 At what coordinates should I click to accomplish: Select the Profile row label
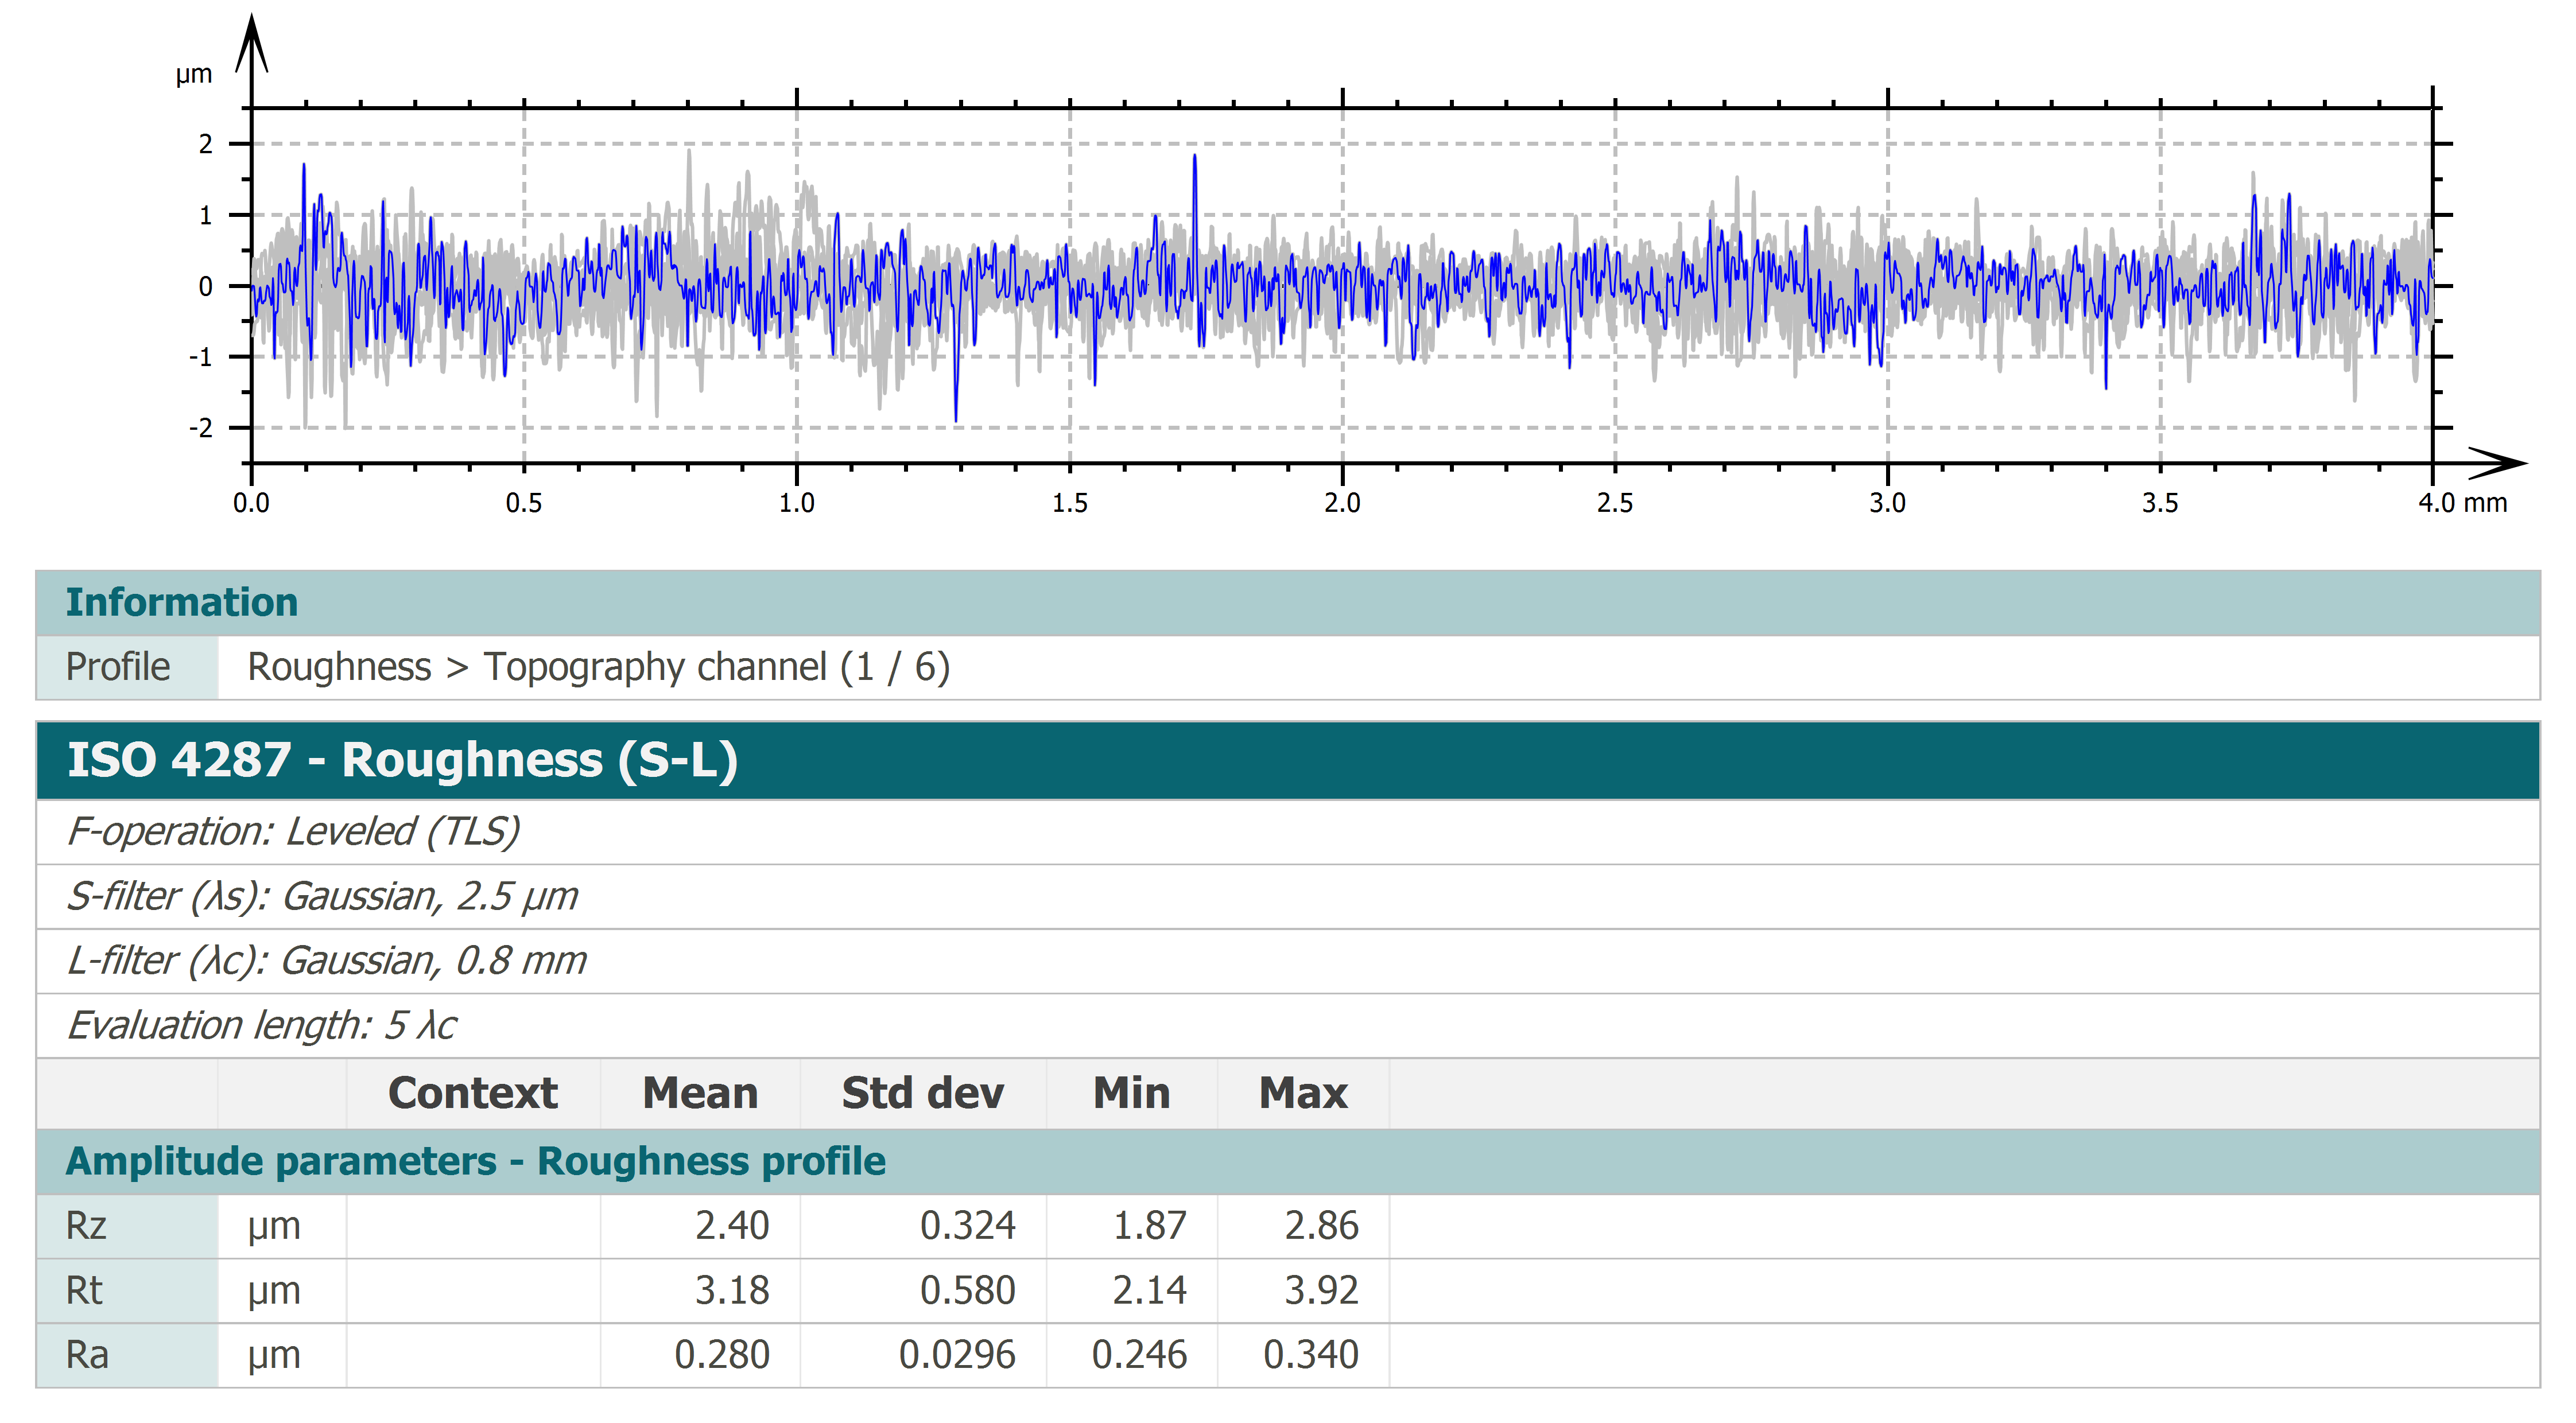pos(118,667)
